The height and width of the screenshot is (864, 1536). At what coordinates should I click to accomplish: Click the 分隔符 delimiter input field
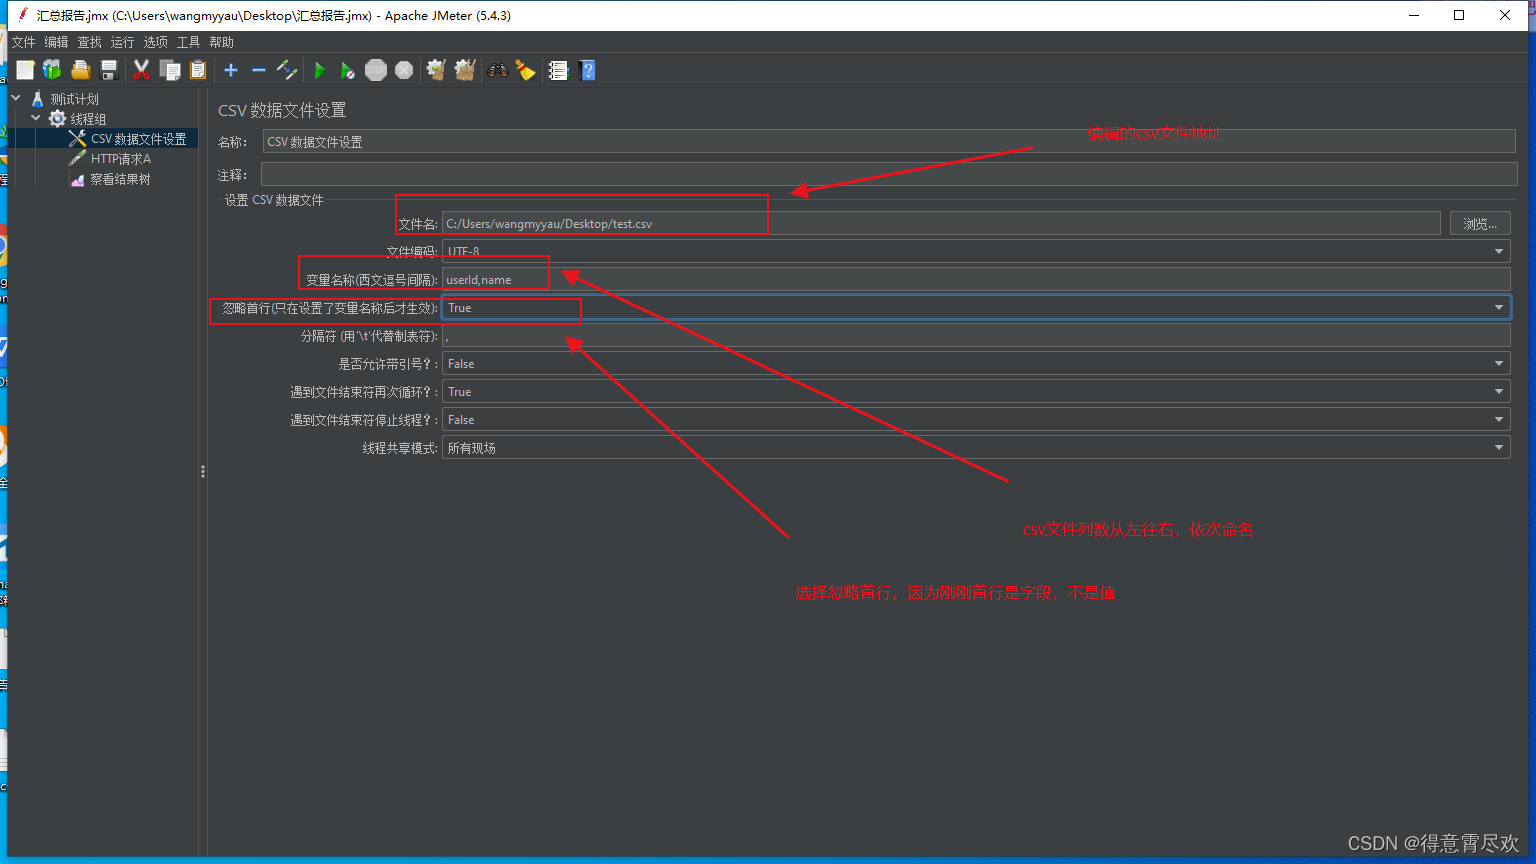pyautogui.click(x=976, y=336)
